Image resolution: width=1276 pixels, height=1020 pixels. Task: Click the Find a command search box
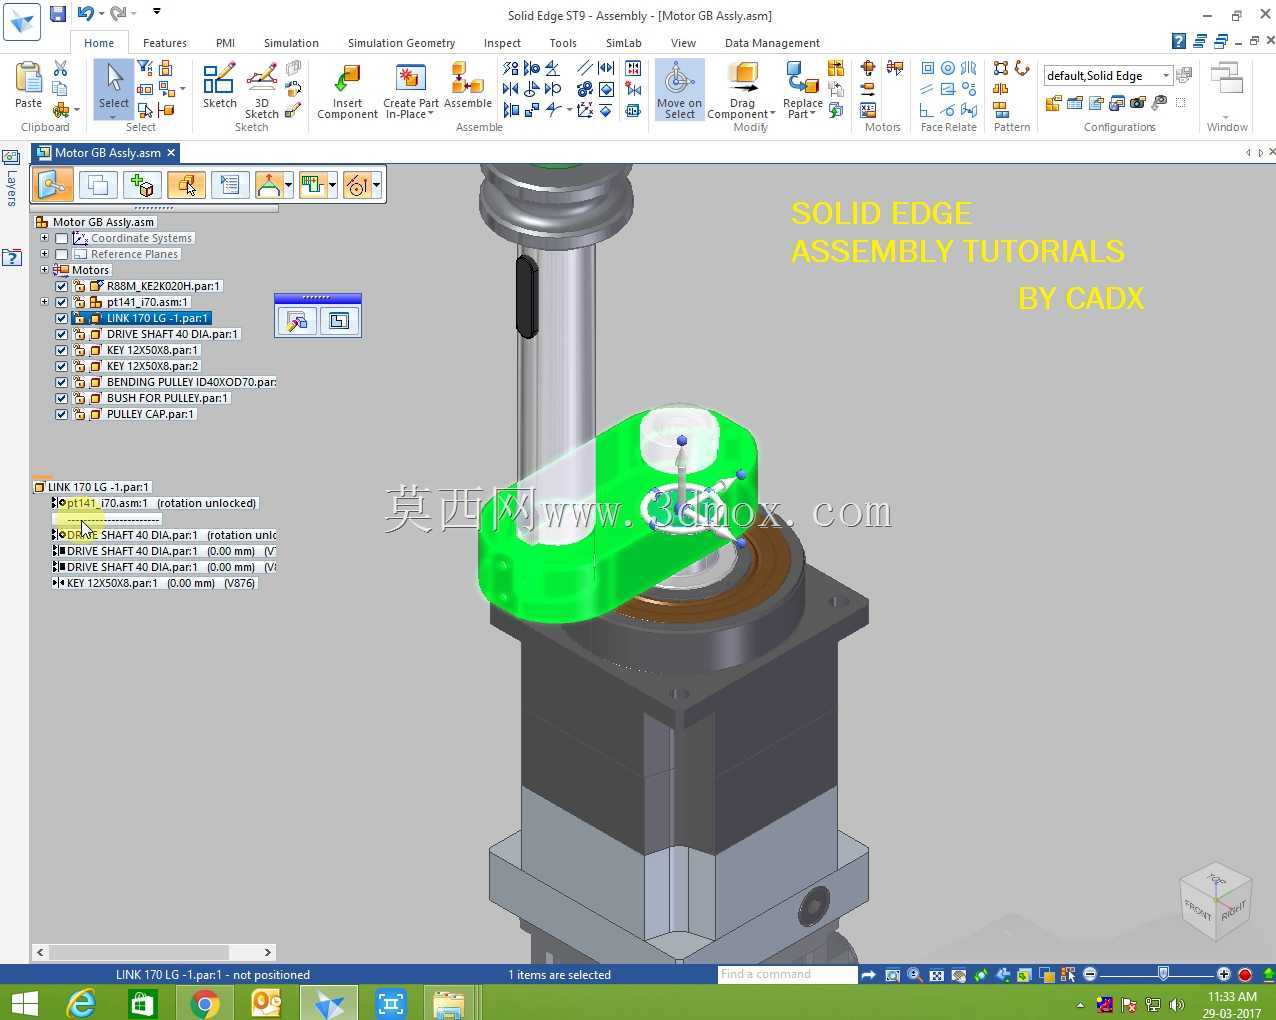pos(787,974)
